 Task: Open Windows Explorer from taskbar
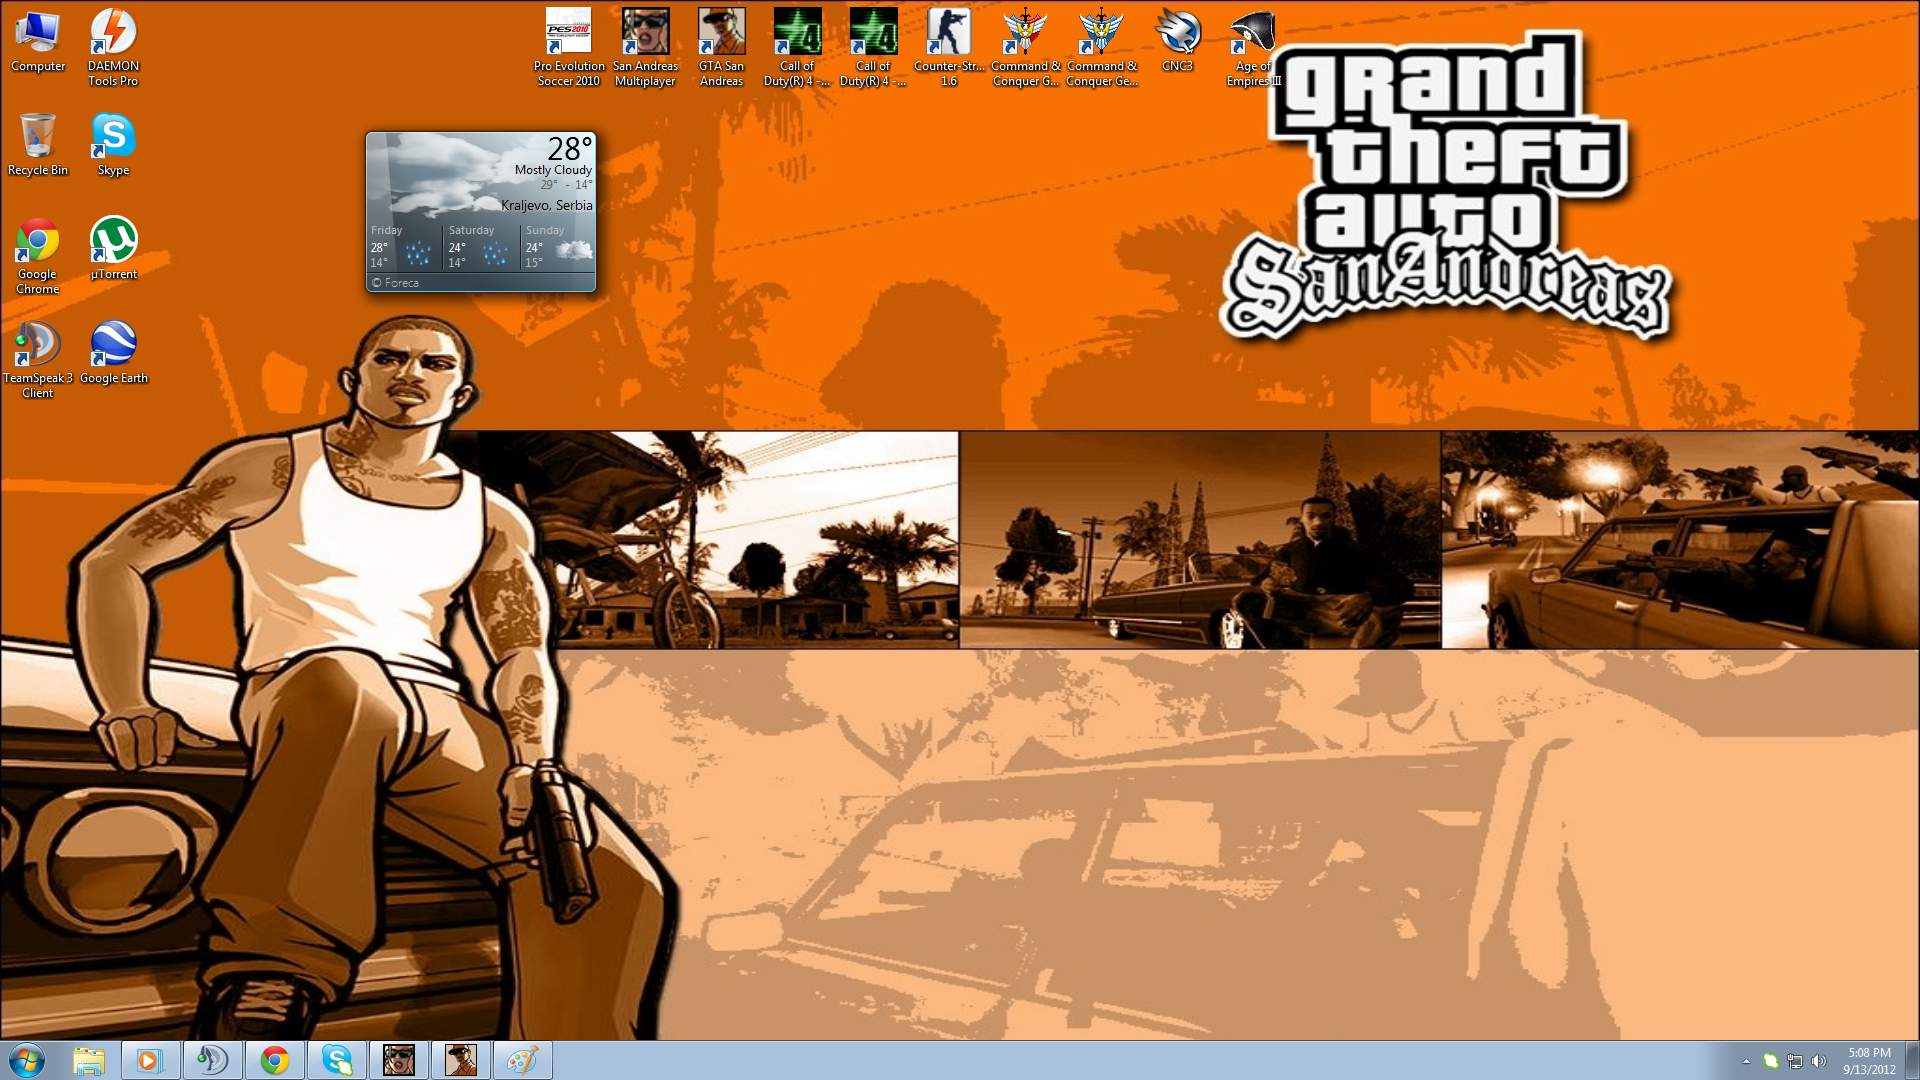(x=89, y=1060)
